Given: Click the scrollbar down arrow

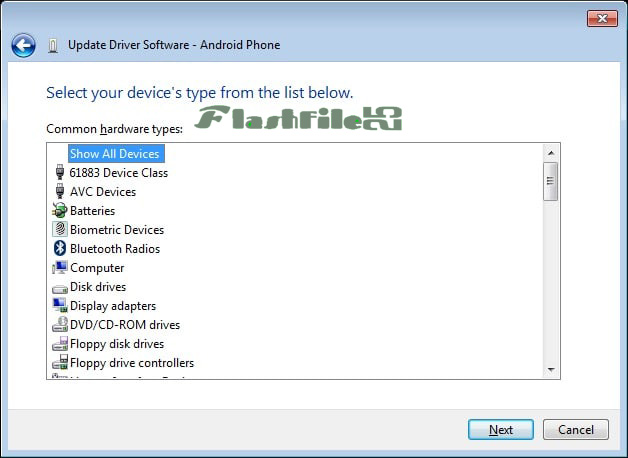Looking at the screenshot, I should click(x=551, y=370).
